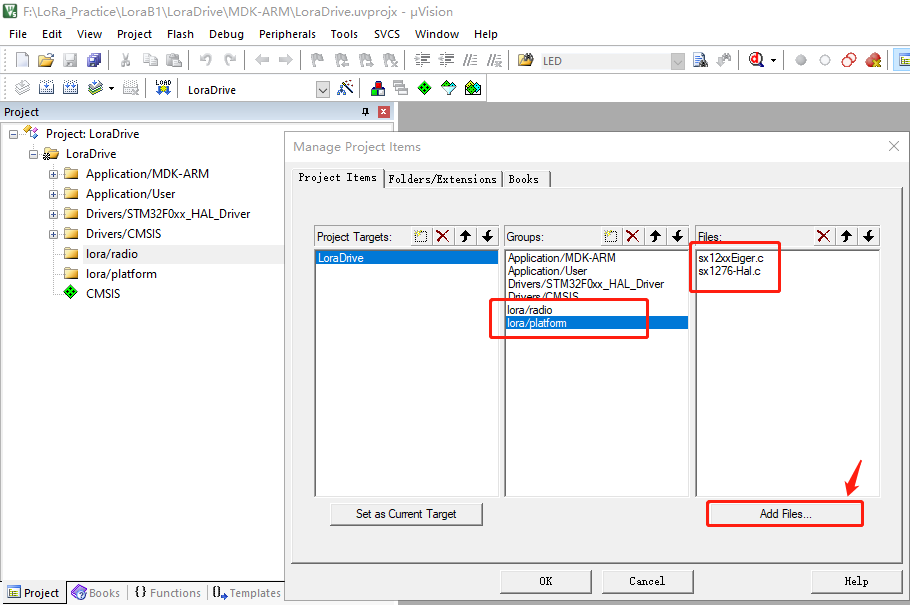910x605 pixels.
Task: Switch to the Books tab in dialog
Action: pyautogui.click(x=523, y=179)
